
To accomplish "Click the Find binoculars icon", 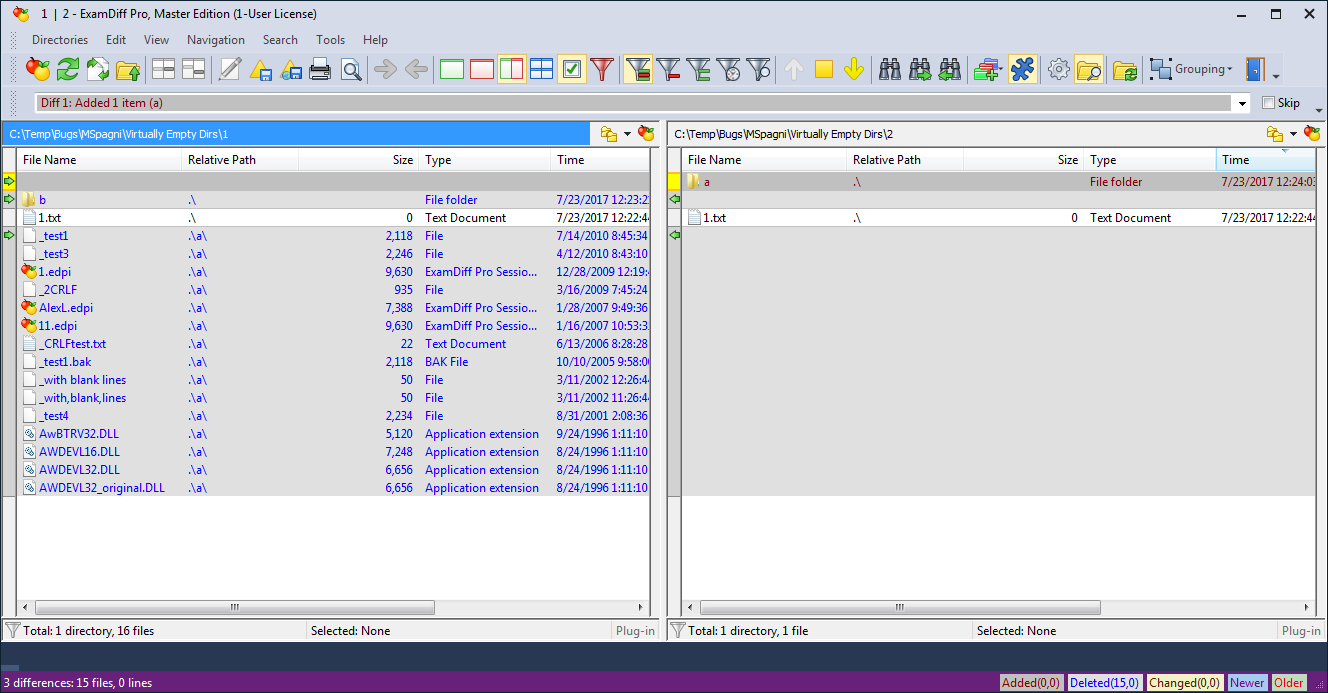I will tap(890, 69).
